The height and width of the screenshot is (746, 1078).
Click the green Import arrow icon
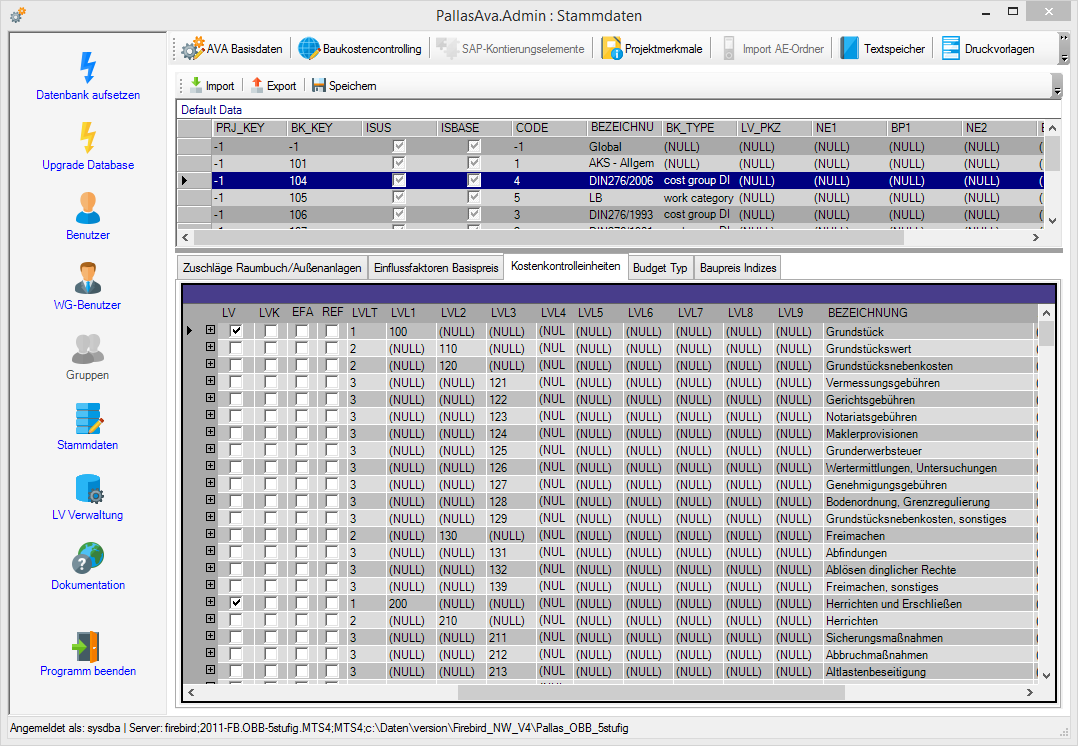point(196,85)
